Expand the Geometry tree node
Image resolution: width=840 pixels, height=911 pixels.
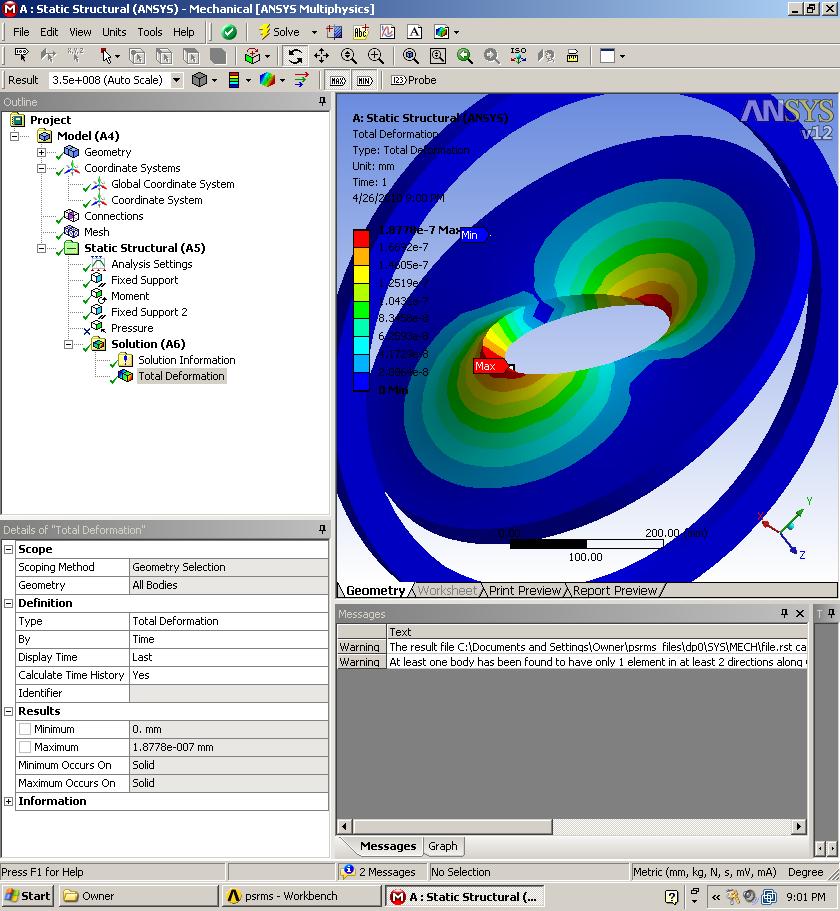click(x=41, y=152)
